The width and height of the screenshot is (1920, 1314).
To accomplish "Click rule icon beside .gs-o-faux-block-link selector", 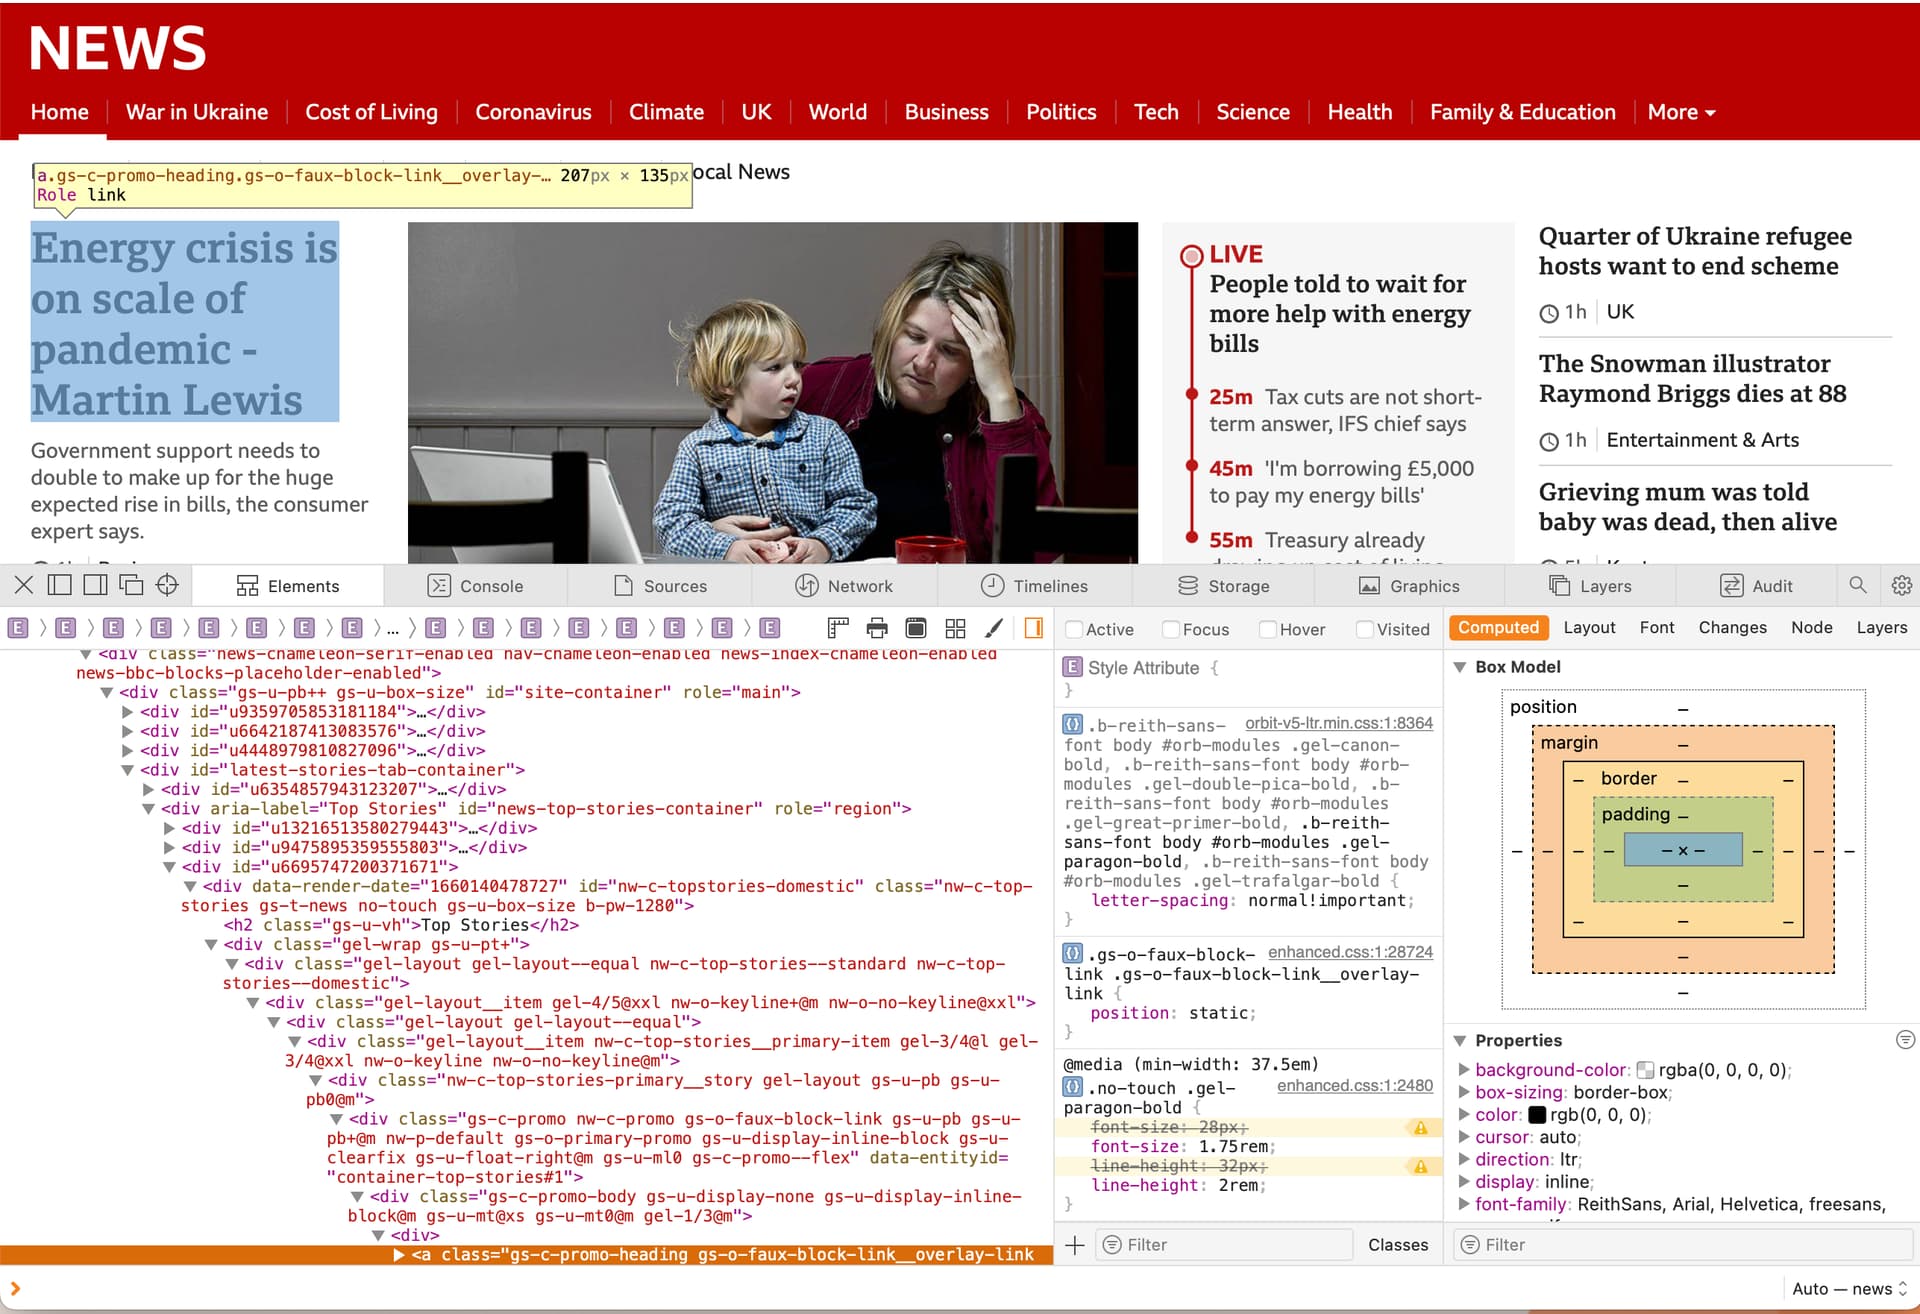I will [x=1072, y=953].
